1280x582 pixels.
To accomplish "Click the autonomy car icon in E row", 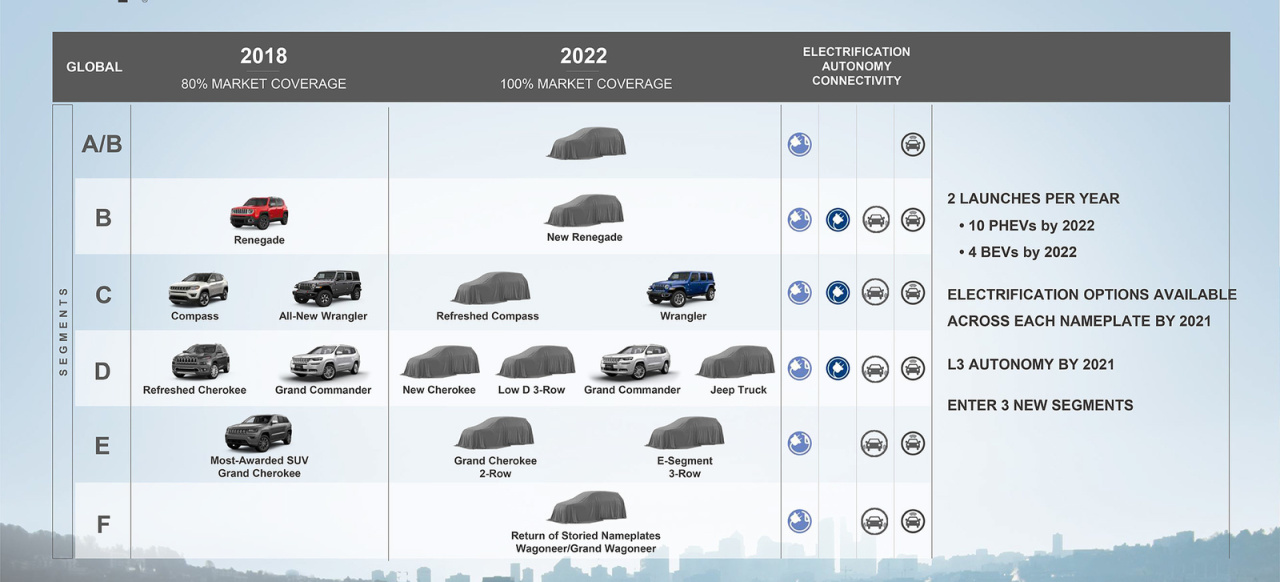I will 875,444.
